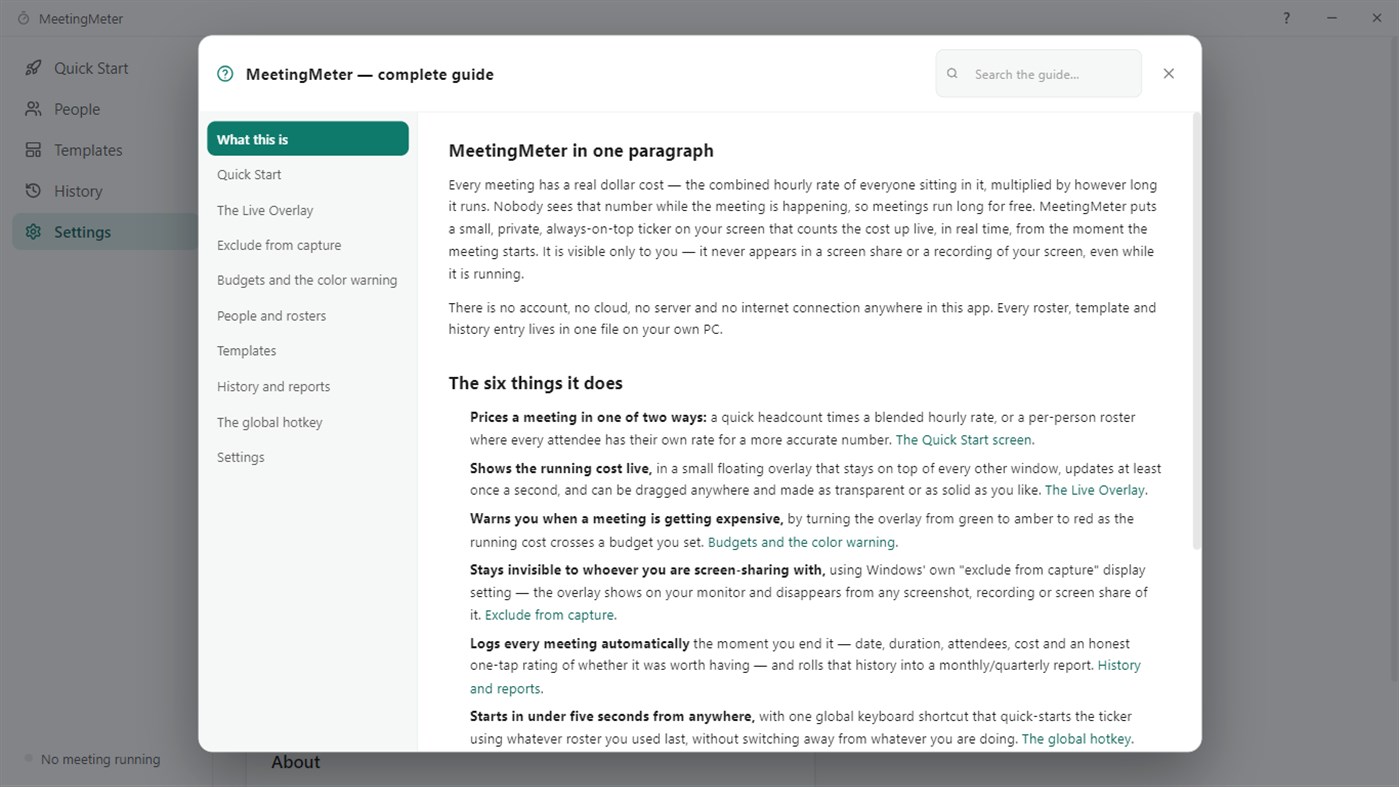Minimize the MeetingMeter window
Image resolution: width=1399 pixels, height=787 pixels.
(1332, 18)
